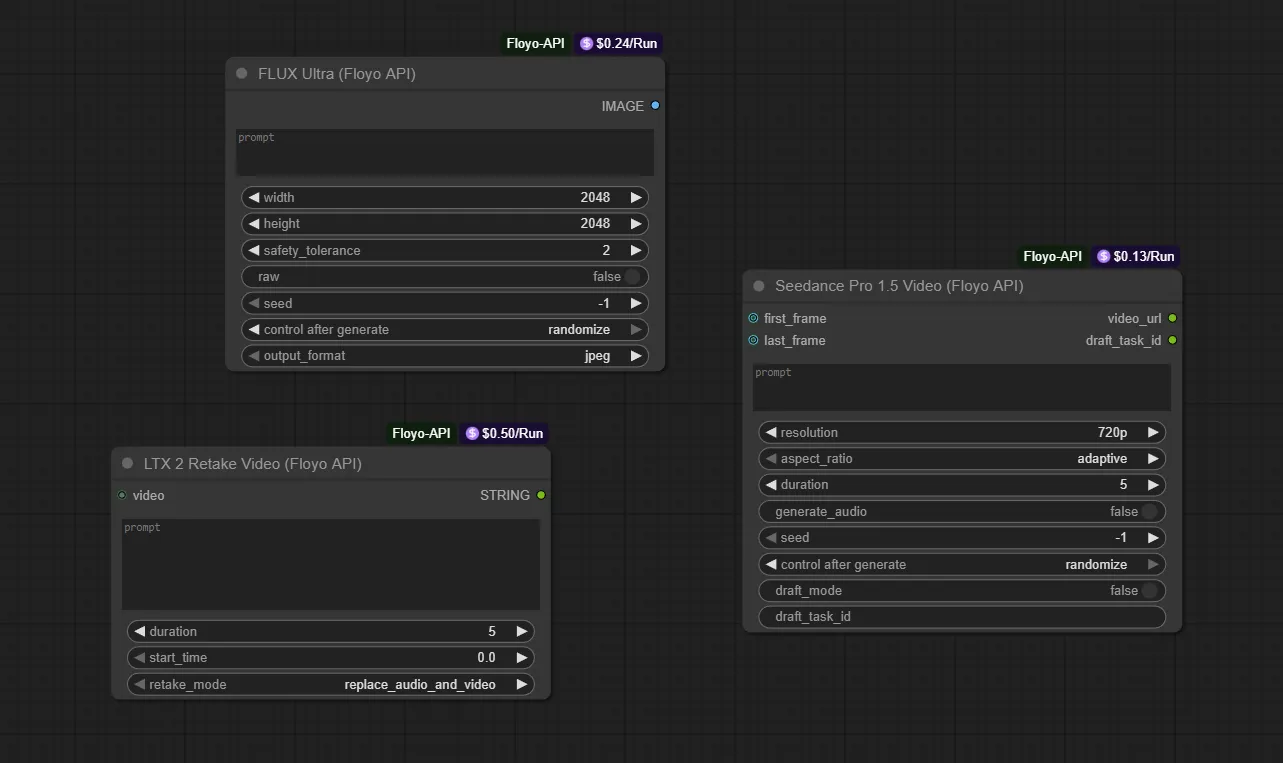Image resolution: width=1283 pixels, height=763 pixels.
Task: Click the start_time value field
Action: [330, 657]
